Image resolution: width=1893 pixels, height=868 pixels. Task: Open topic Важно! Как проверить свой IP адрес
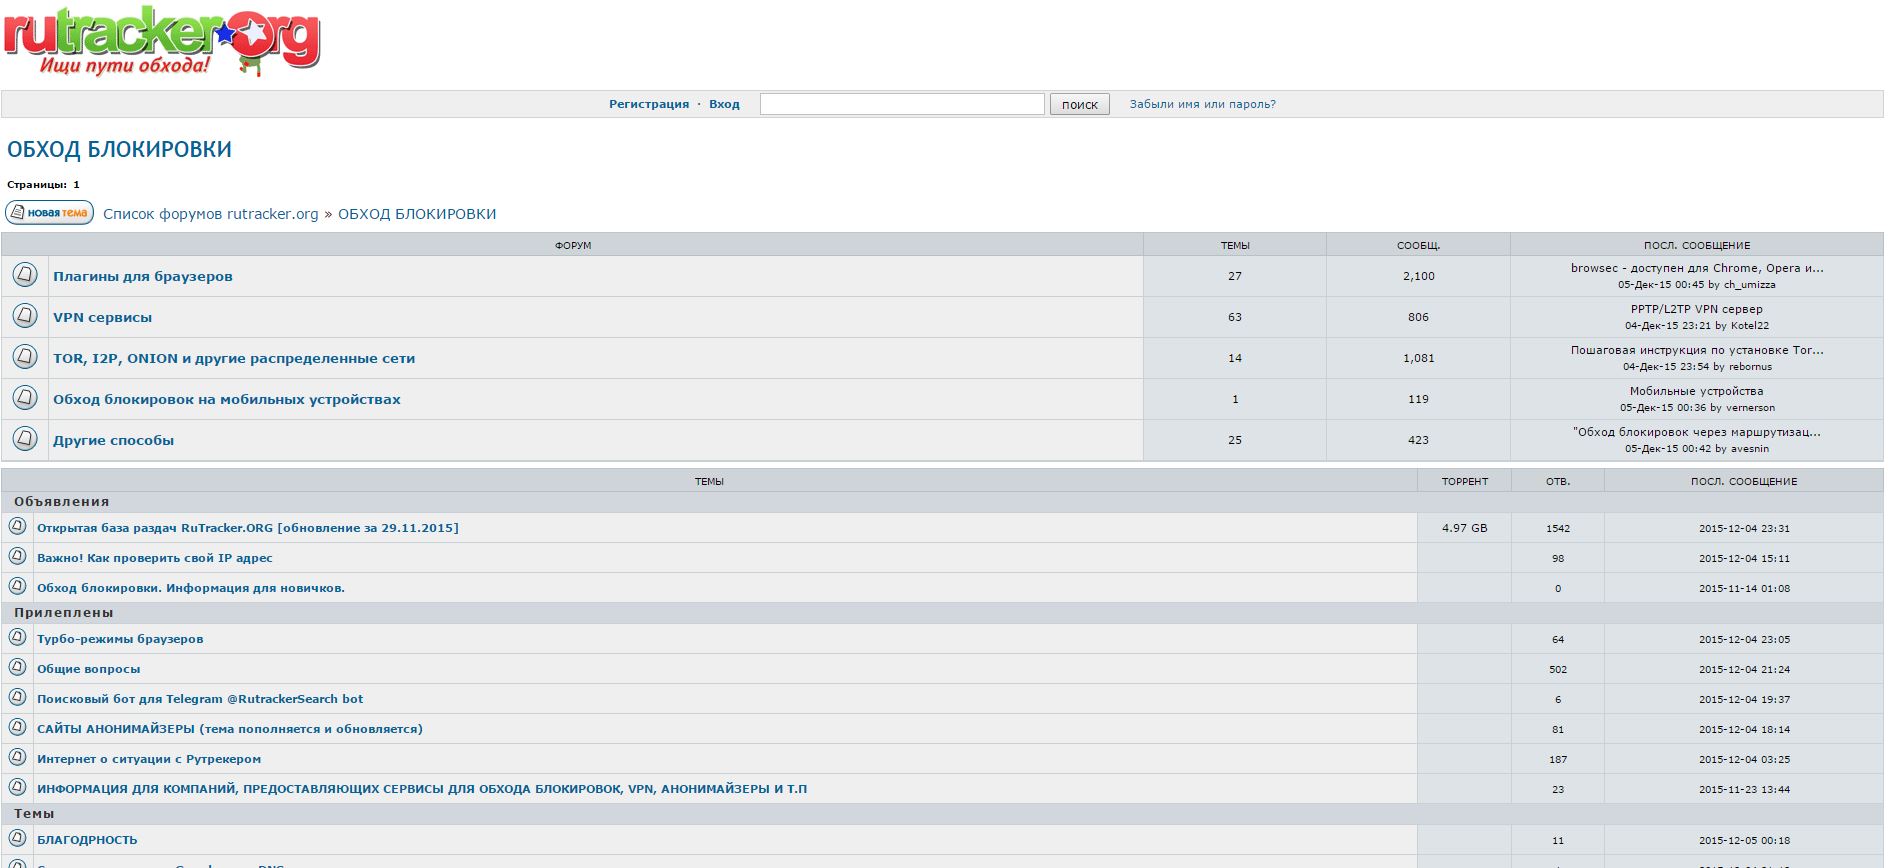pyautogui.click(x=155, y=558)
